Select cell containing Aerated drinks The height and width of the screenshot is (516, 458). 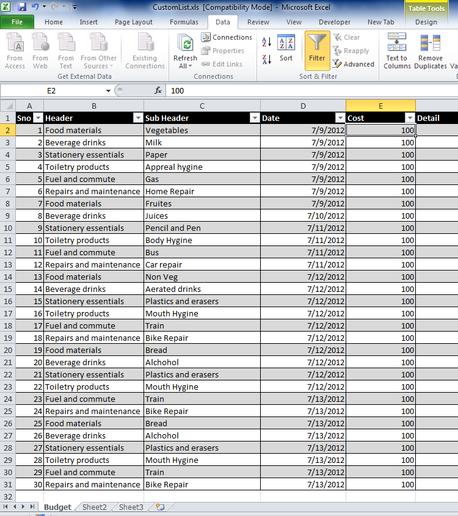[x=202, y=289]
